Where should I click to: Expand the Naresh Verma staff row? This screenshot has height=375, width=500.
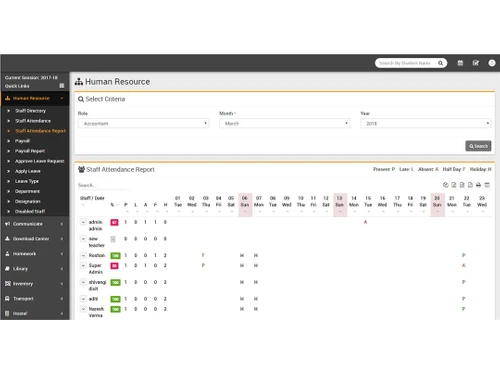coord(83,309)
